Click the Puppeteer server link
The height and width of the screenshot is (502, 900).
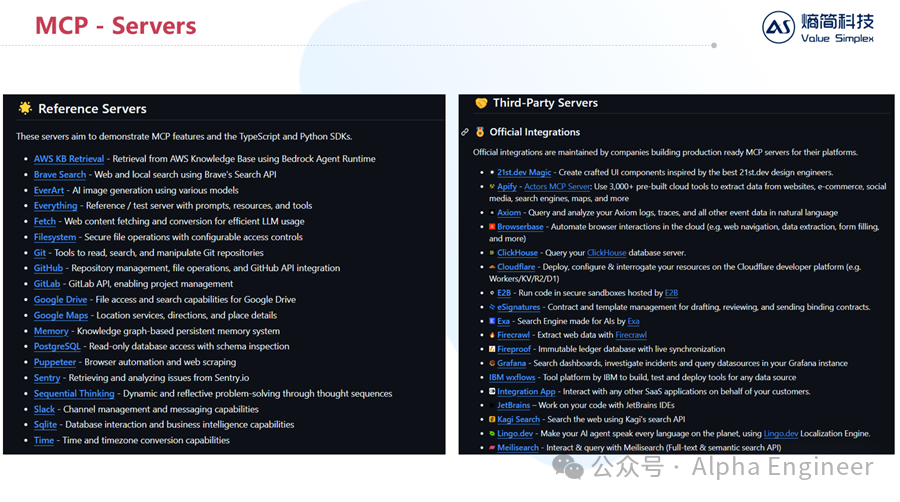pos(55,363)
